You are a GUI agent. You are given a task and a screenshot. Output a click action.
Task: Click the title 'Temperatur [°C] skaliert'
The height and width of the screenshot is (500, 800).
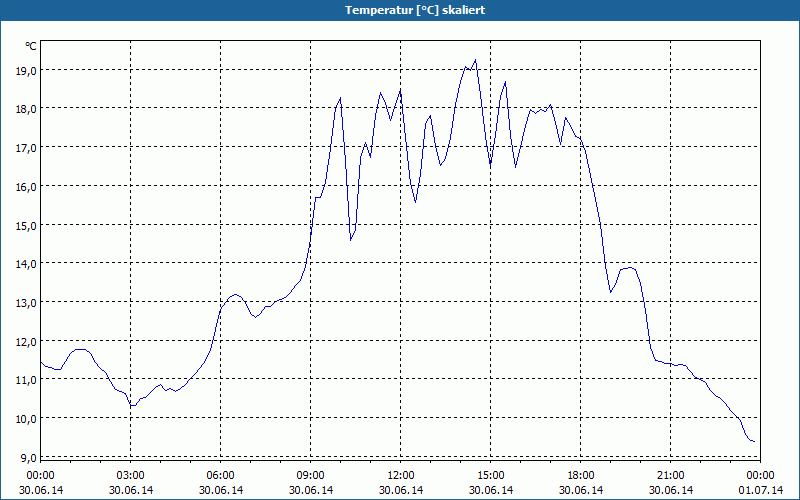[x=415, y=10]
